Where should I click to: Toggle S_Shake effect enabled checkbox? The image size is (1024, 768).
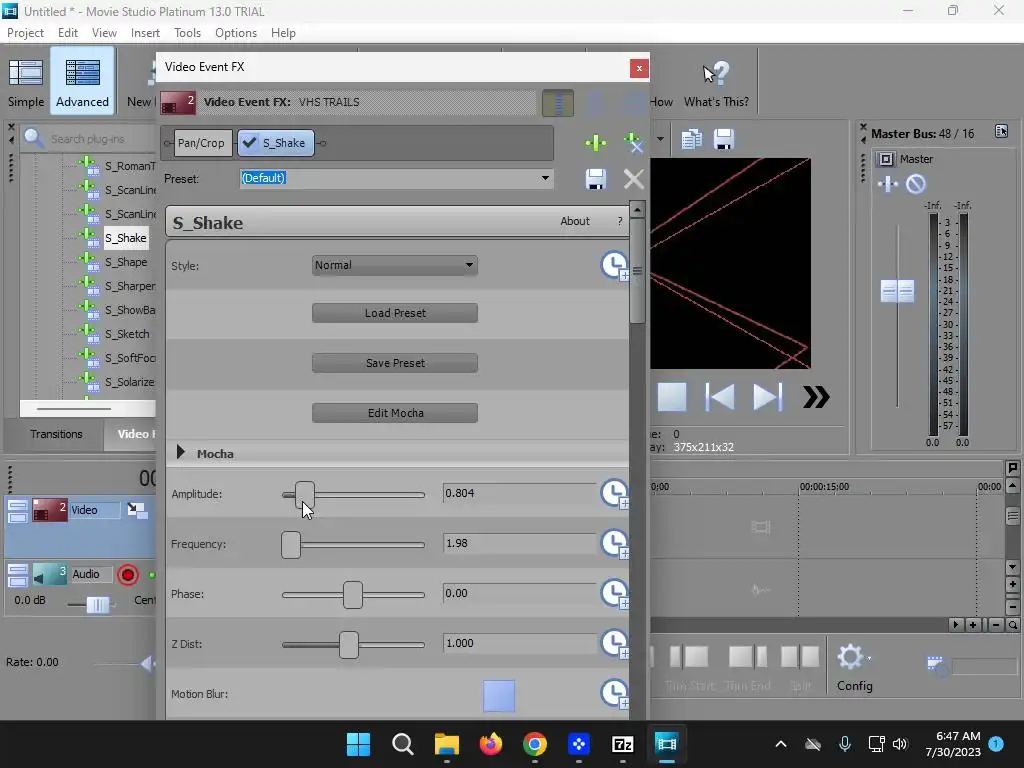[249, 142]
